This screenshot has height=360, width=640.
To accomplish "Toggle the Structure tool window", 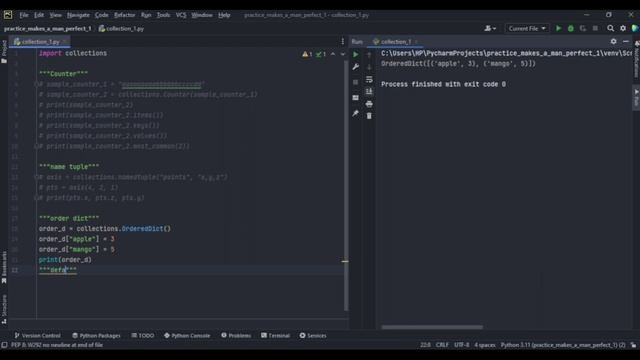I will tap(4, 309).
